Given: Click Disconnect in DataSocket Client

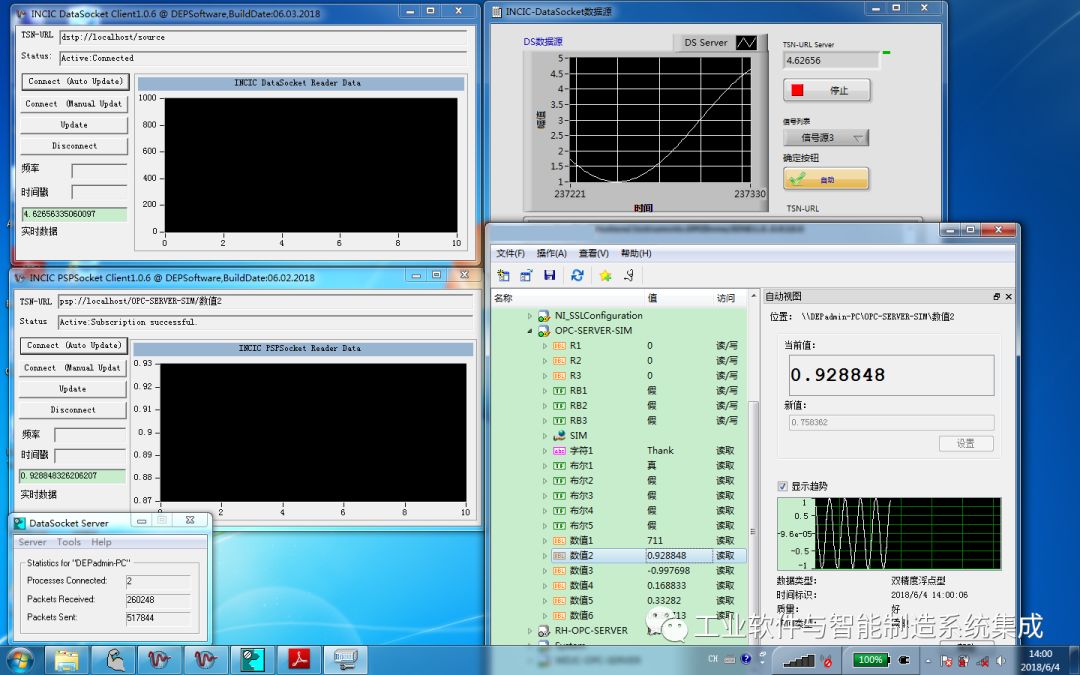Looking at the screenshot, I should tap(74, 146).
